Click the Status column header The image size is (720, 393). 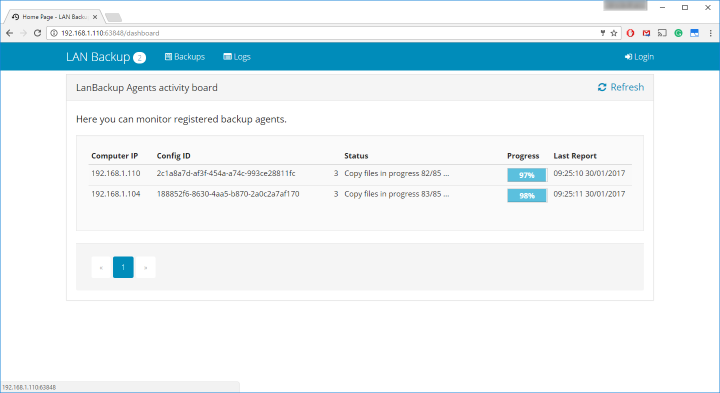coord(356,156)
